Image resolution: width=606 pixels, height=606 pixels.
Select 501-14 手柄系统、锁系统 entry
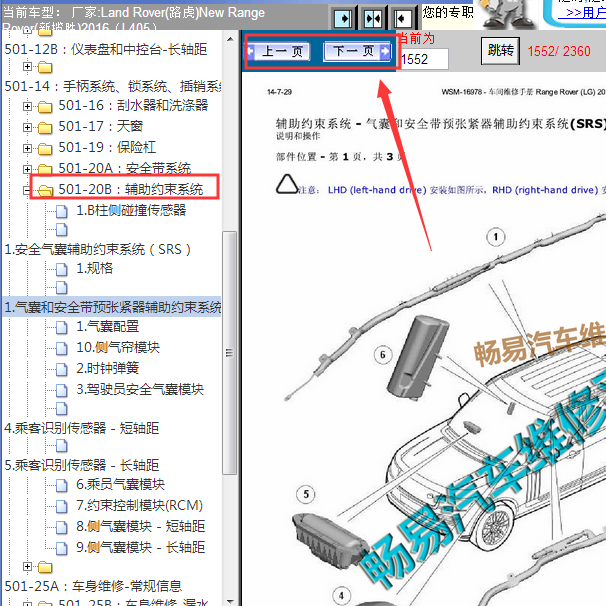pyautogui.click(x=112, y=86)
